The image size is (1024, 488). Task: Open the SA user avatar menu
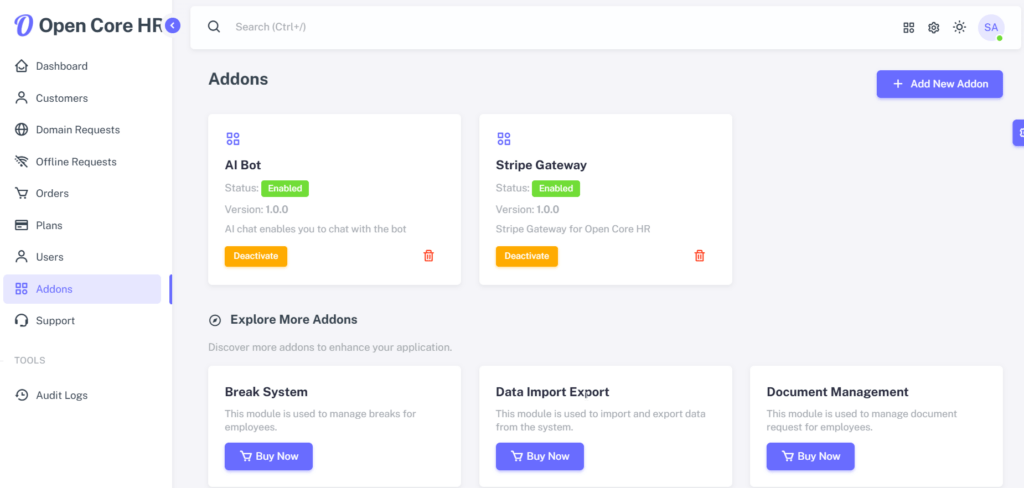pyautogui.click(x=991, y=27)
